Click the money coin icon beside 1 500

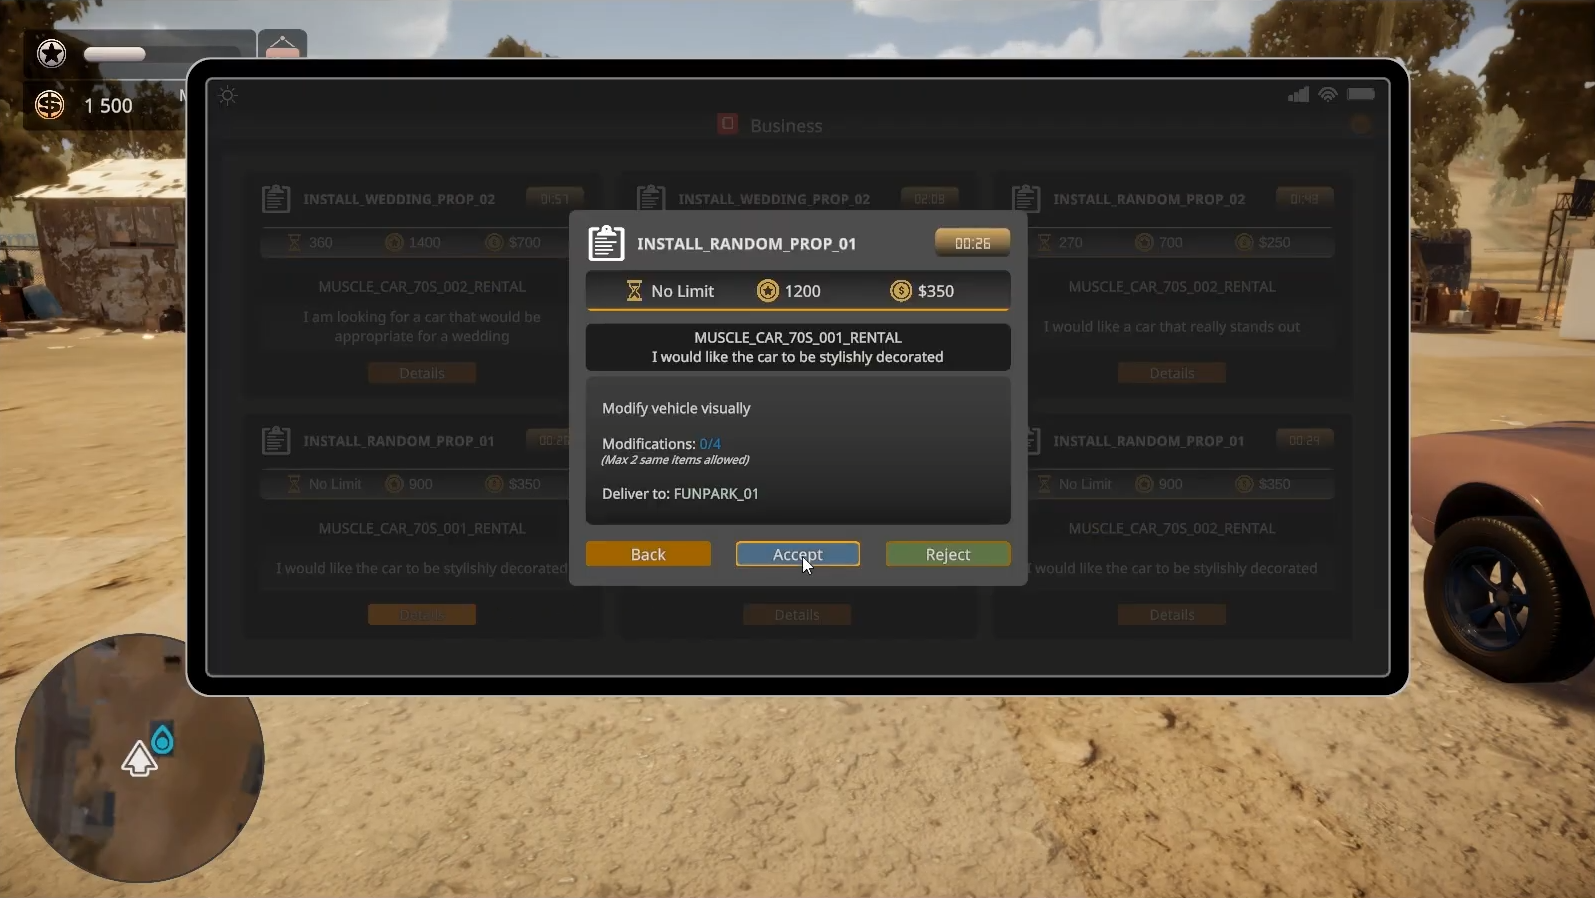click(49, 105)
